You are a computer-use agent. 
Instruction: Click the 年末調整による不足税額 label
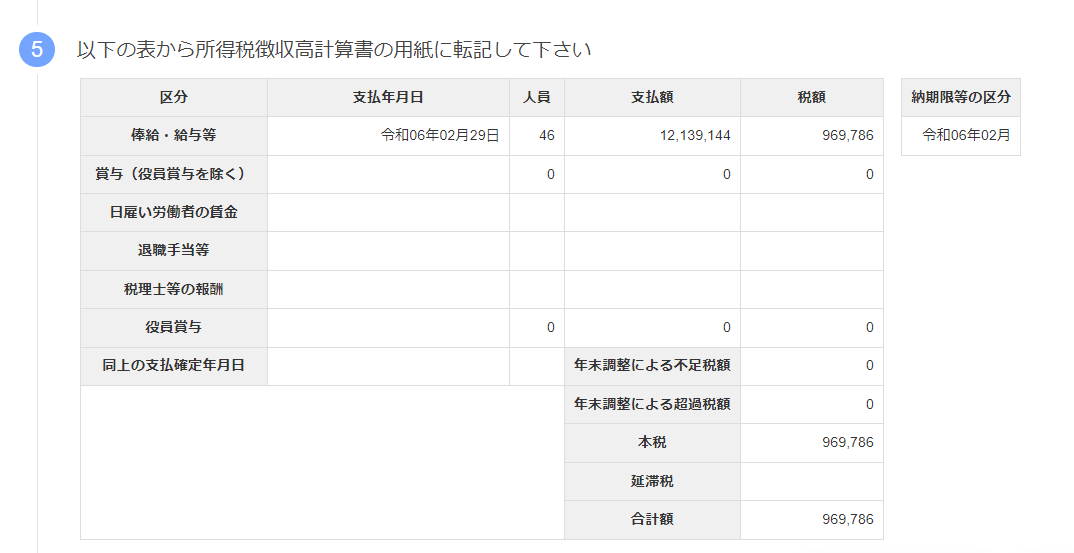[652, 366]
